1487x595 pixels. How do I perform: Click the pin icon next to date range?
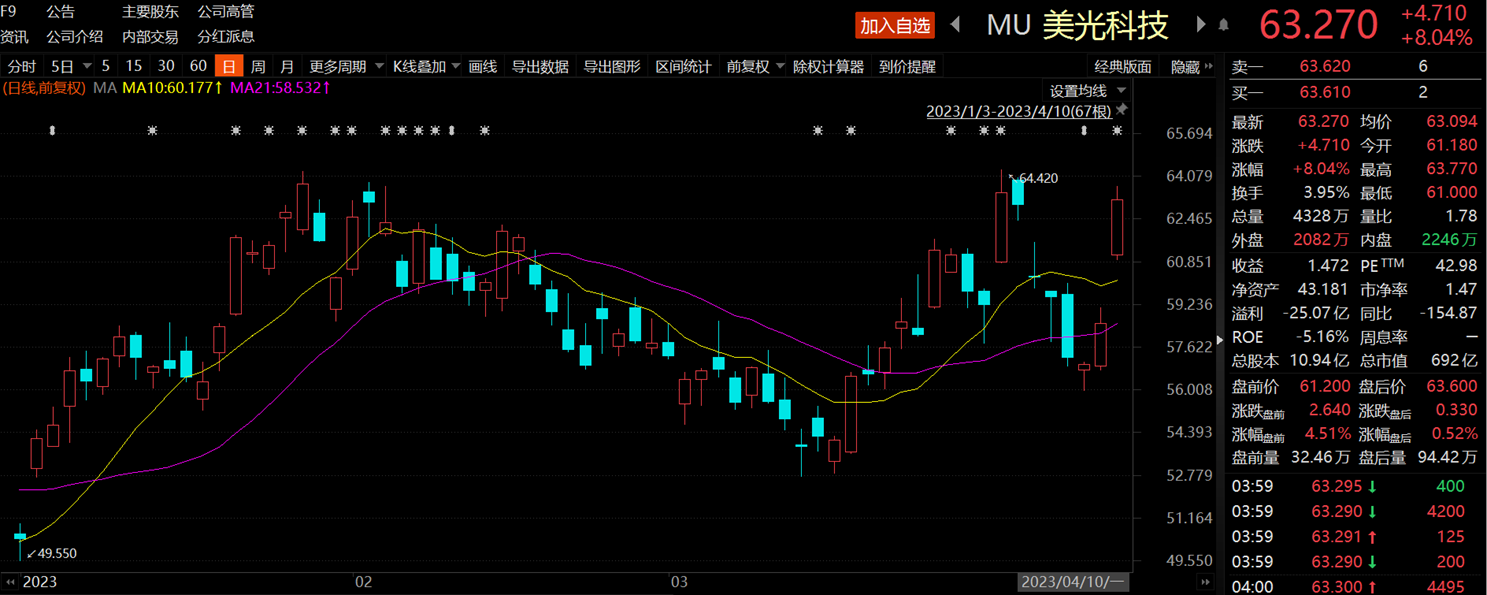[1121, 111]
